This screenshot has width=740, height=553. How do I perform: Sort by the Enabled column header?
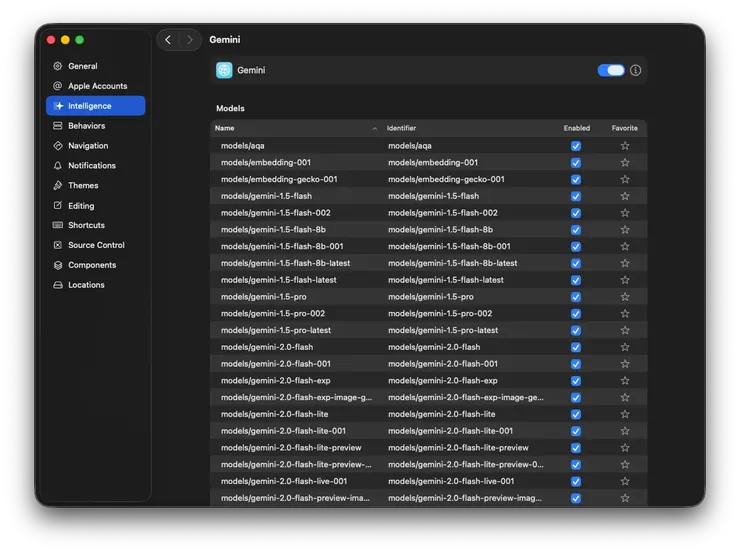[x=576, y=128]
